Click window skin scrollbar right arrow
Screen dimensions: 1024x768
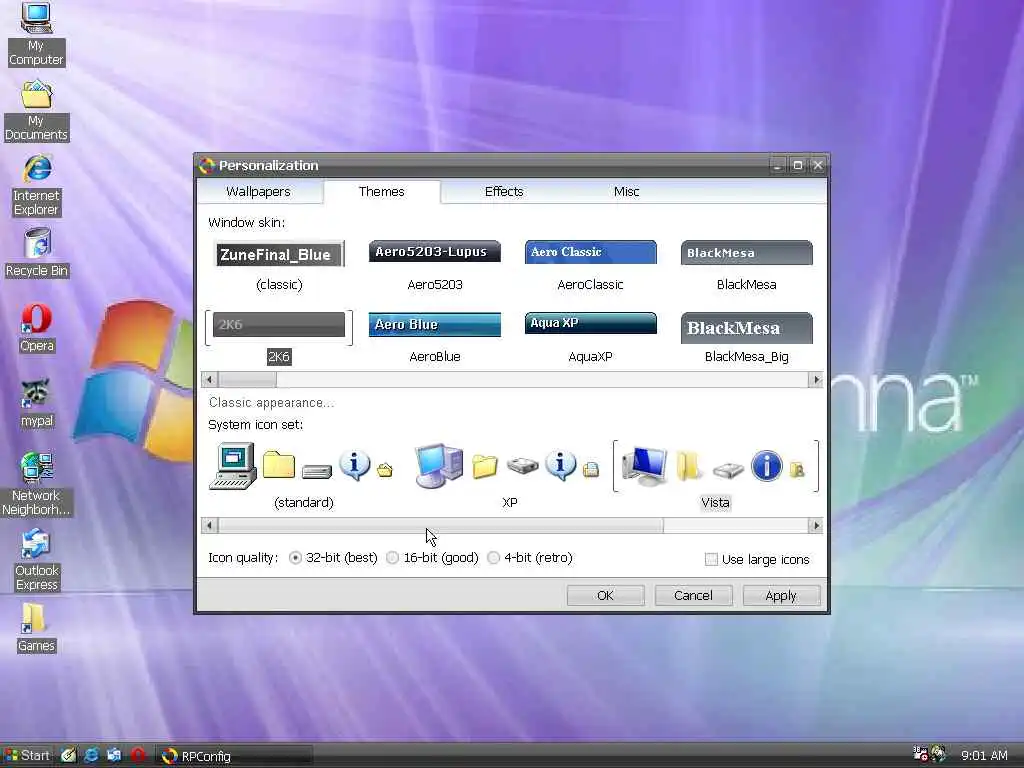point(816,379)
